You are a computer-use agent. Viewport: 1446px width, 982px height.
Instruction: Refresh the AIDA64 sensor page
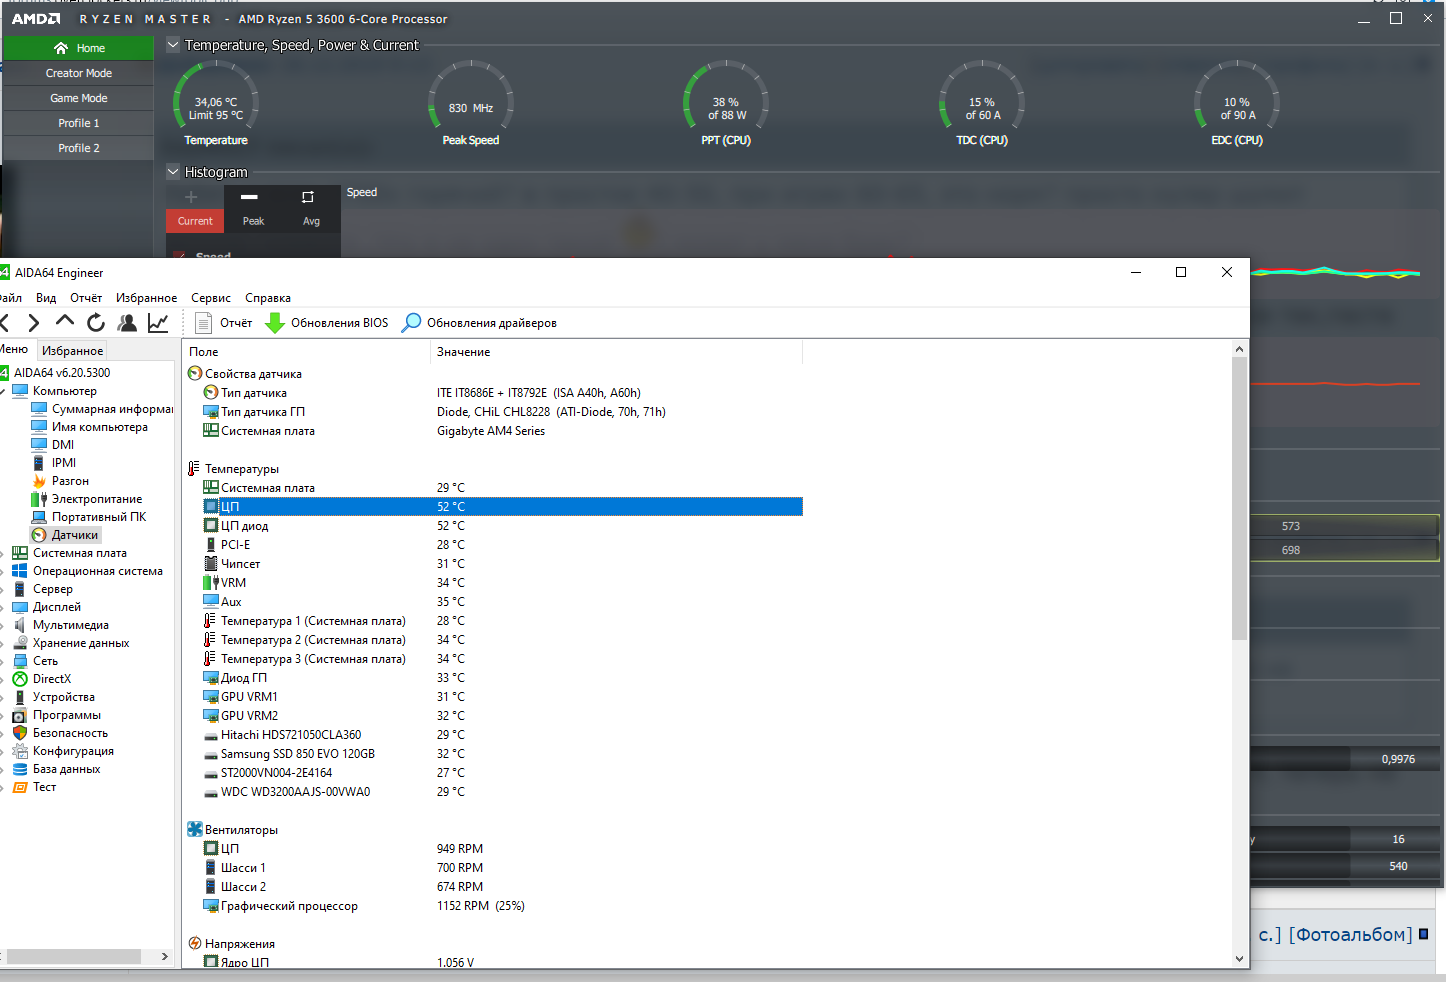pos(96,322)
